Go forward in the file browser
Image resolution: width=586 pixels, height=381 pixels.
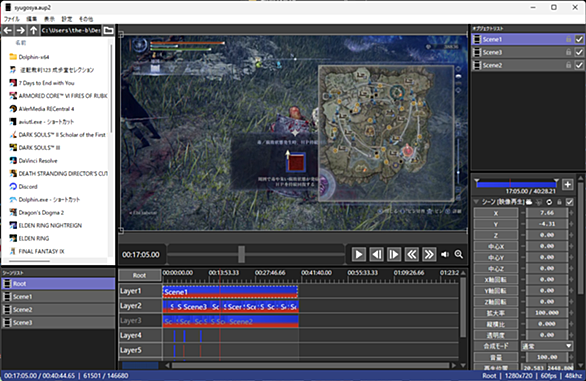(x=21, y=30)
